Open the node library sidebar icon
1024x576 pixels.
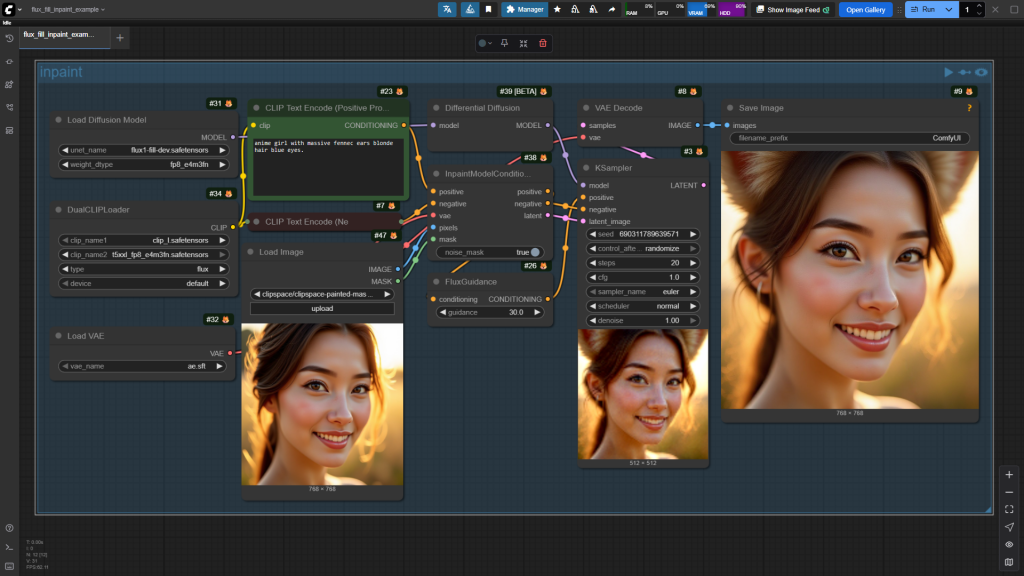pos(9,84)
